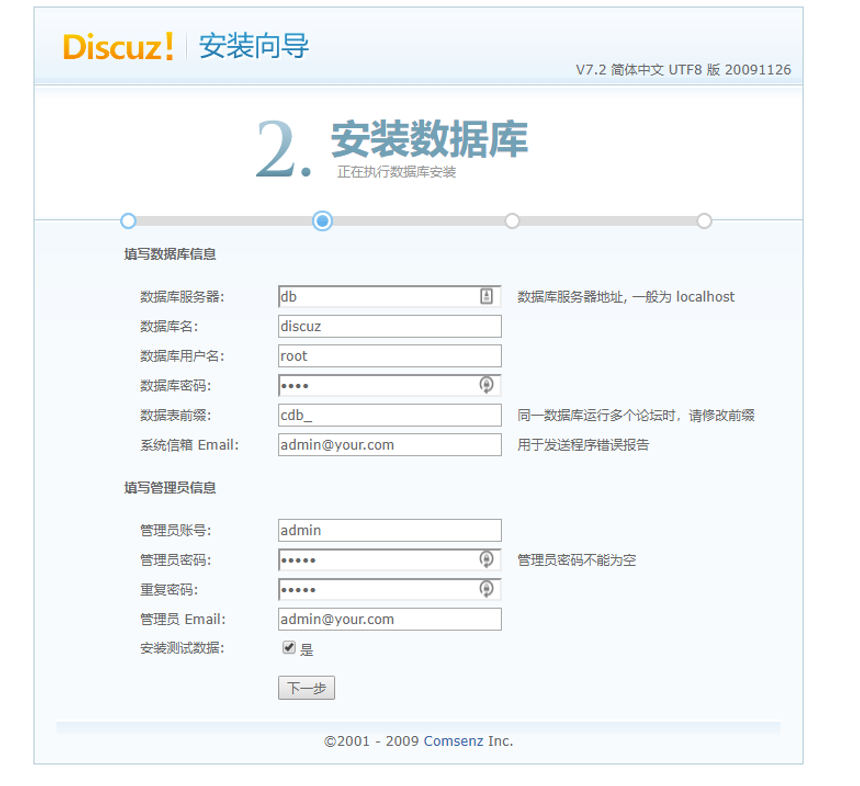Screen dimensions: 860x786
Task: Click the 重复密码 label
Action: (169, 590)
